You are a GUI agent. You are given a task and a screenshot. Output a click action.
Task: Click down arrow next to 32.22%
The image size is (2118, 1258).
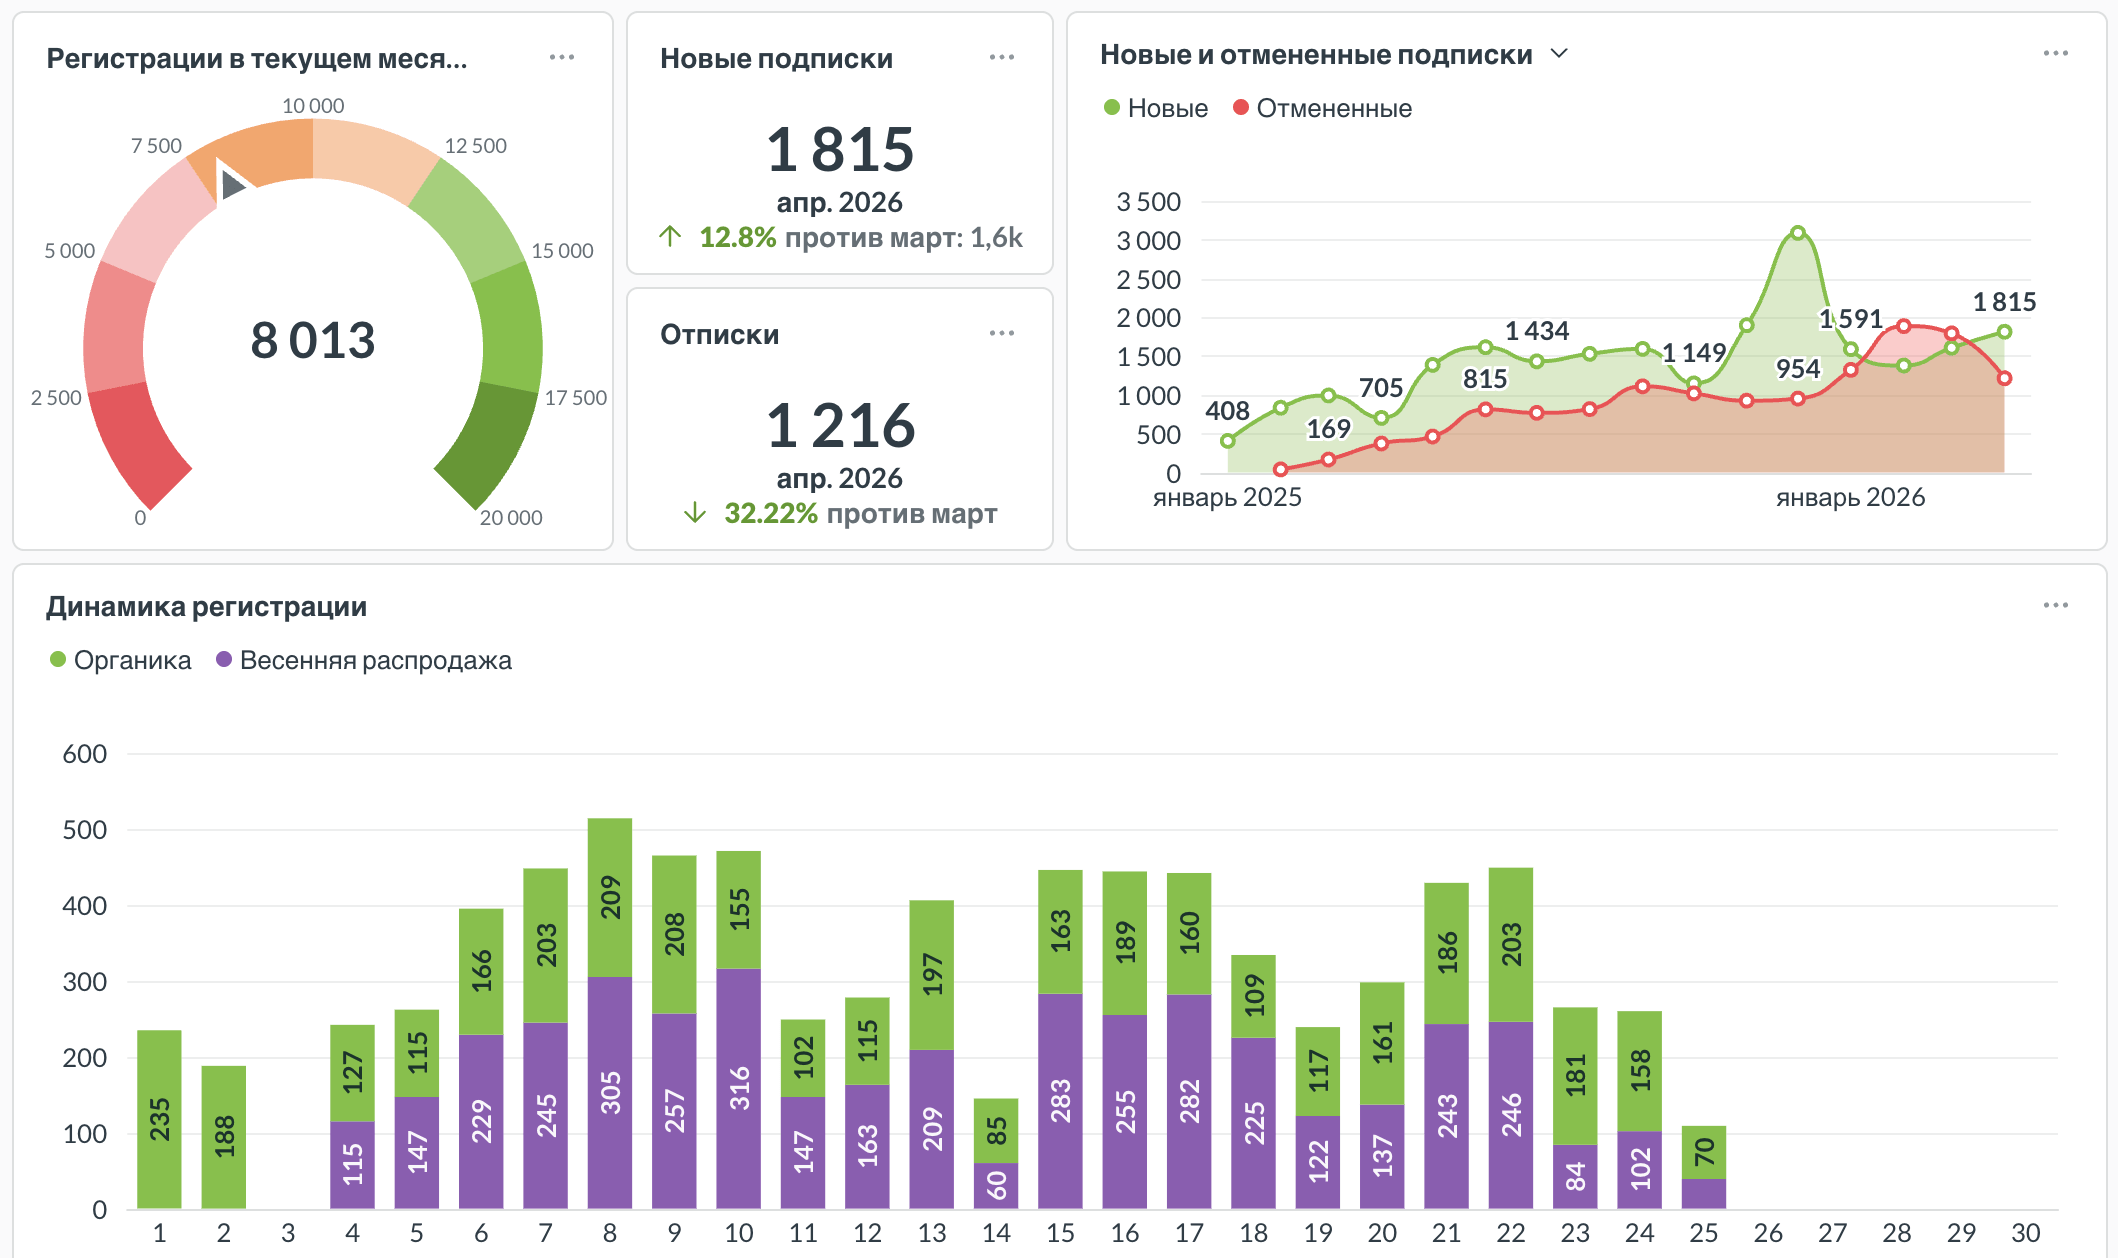pyautogui.click(x=695, y=513)
